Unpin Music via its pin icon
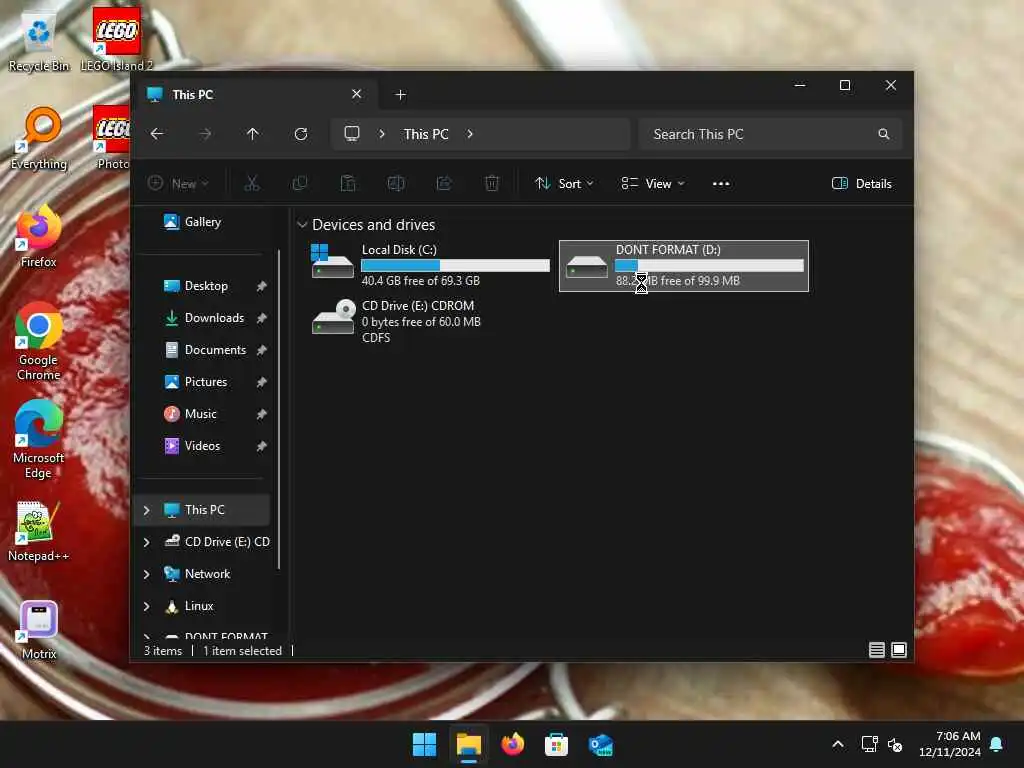Image resolution: width=1024 pixels, height=768 pixels. [x=261, y=414]
